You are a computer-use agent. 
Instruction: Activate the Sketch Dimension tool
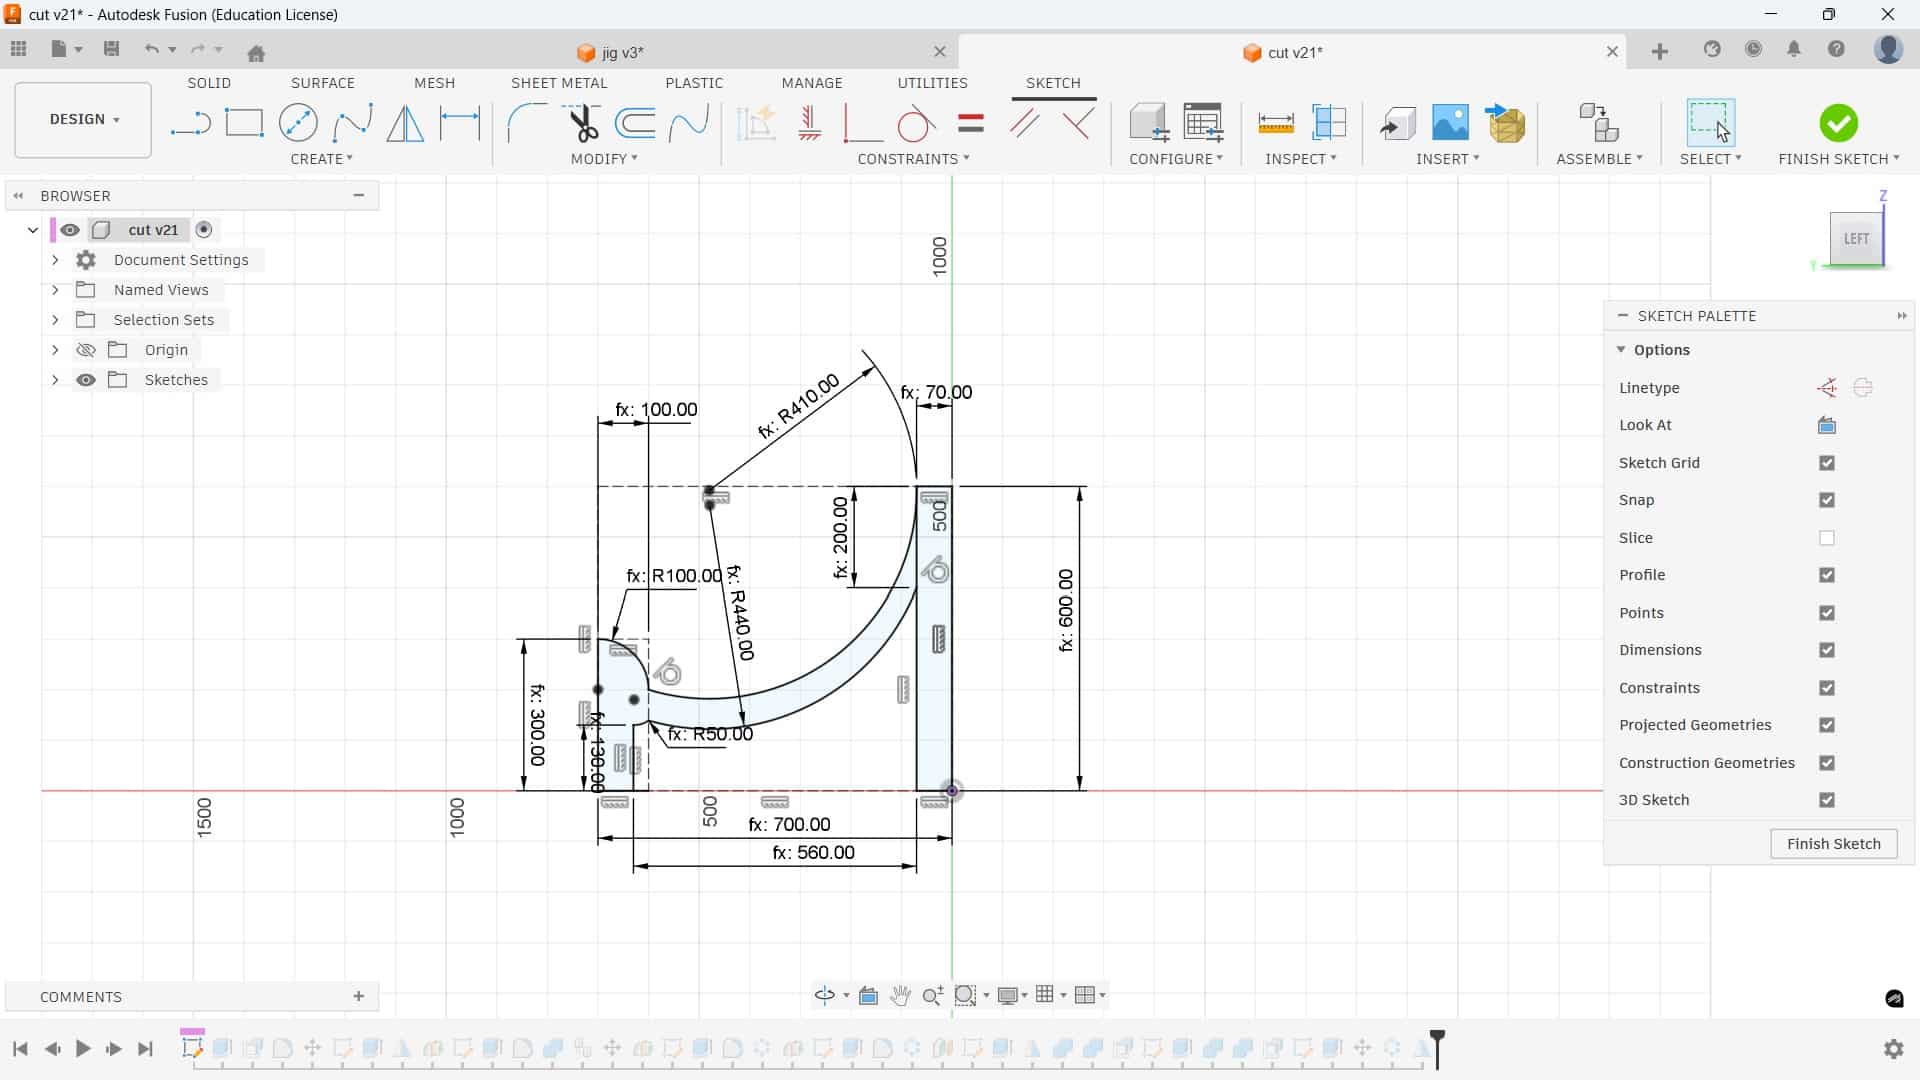point(460,124)
